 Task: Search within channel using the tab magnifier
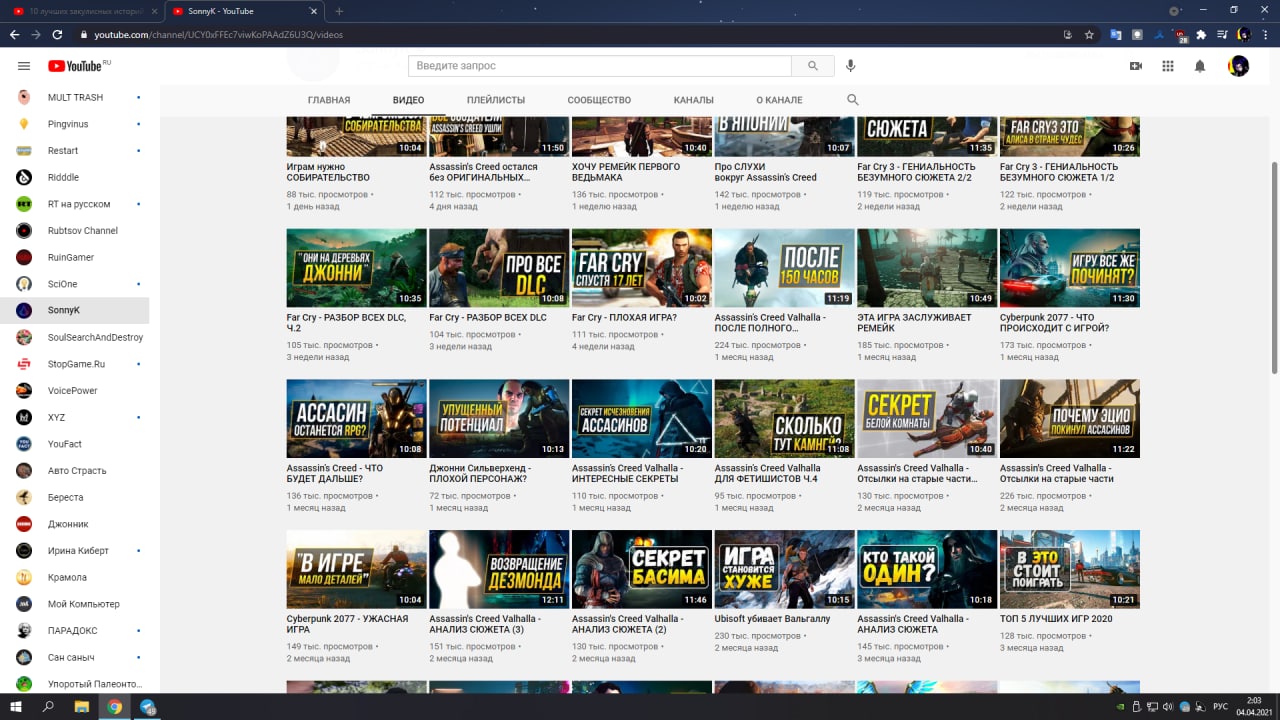point(853,100)
